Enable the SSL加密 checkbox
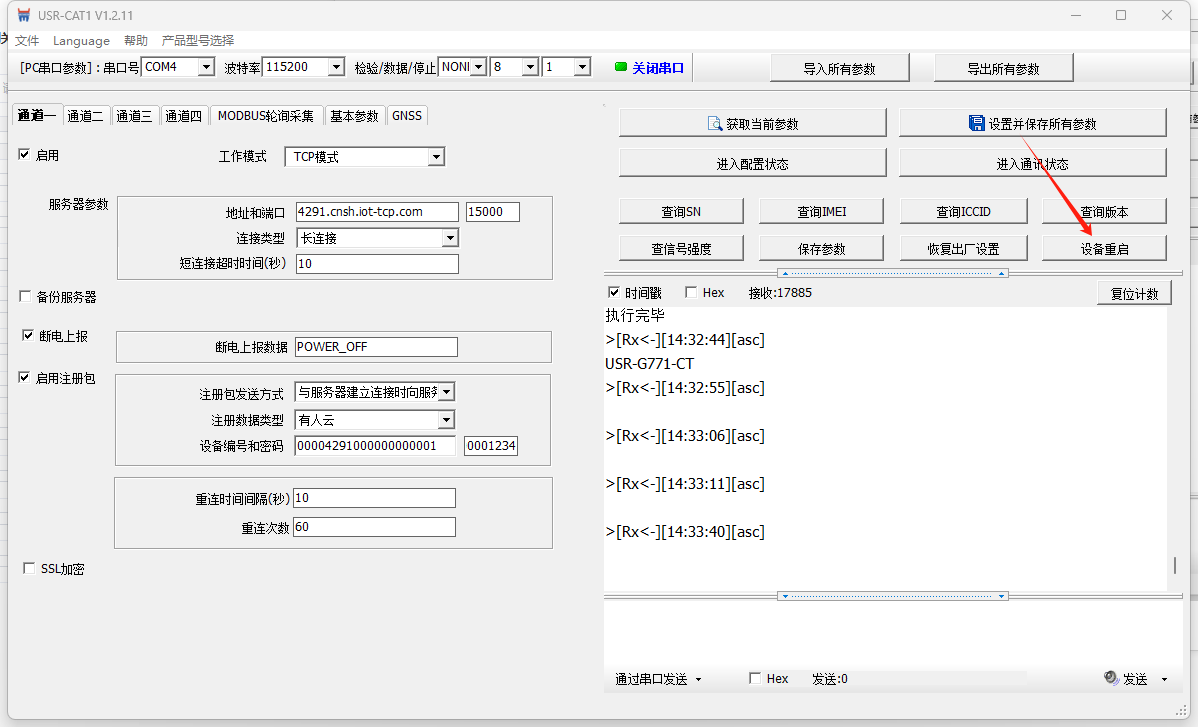Screen dimensions: 1198x727 coord(29,568)
